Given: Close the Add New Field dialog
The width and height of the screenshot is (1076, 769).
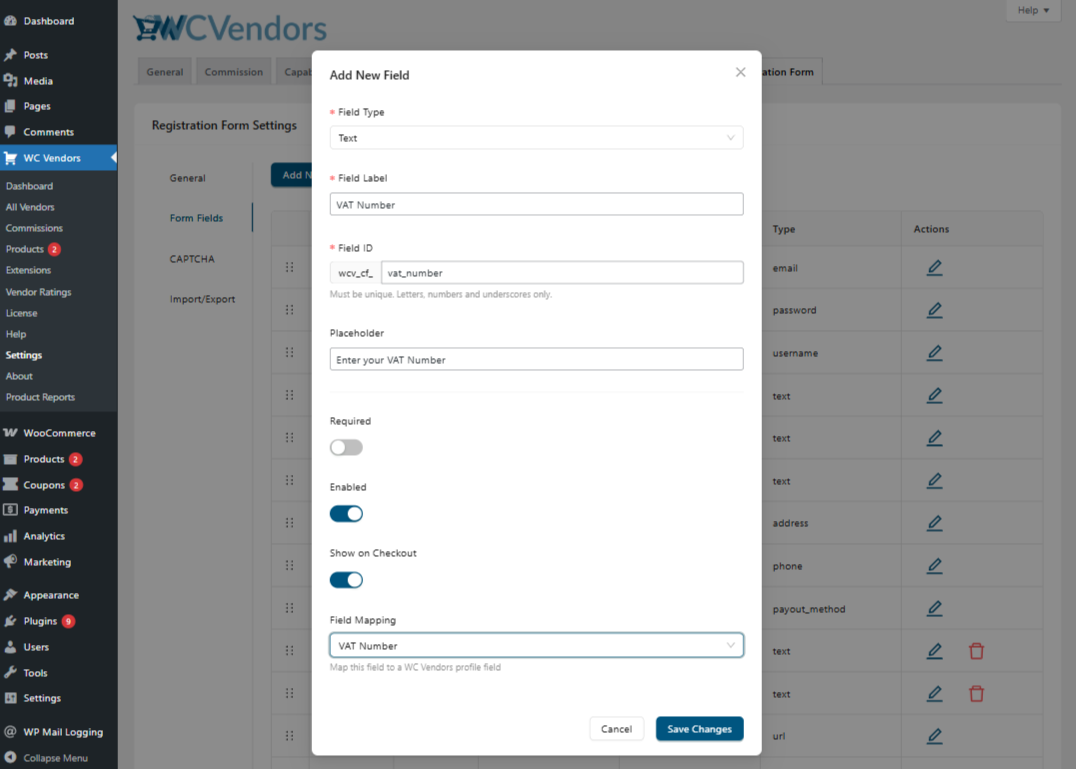Looking at the screenshot, I should point(740,72).
